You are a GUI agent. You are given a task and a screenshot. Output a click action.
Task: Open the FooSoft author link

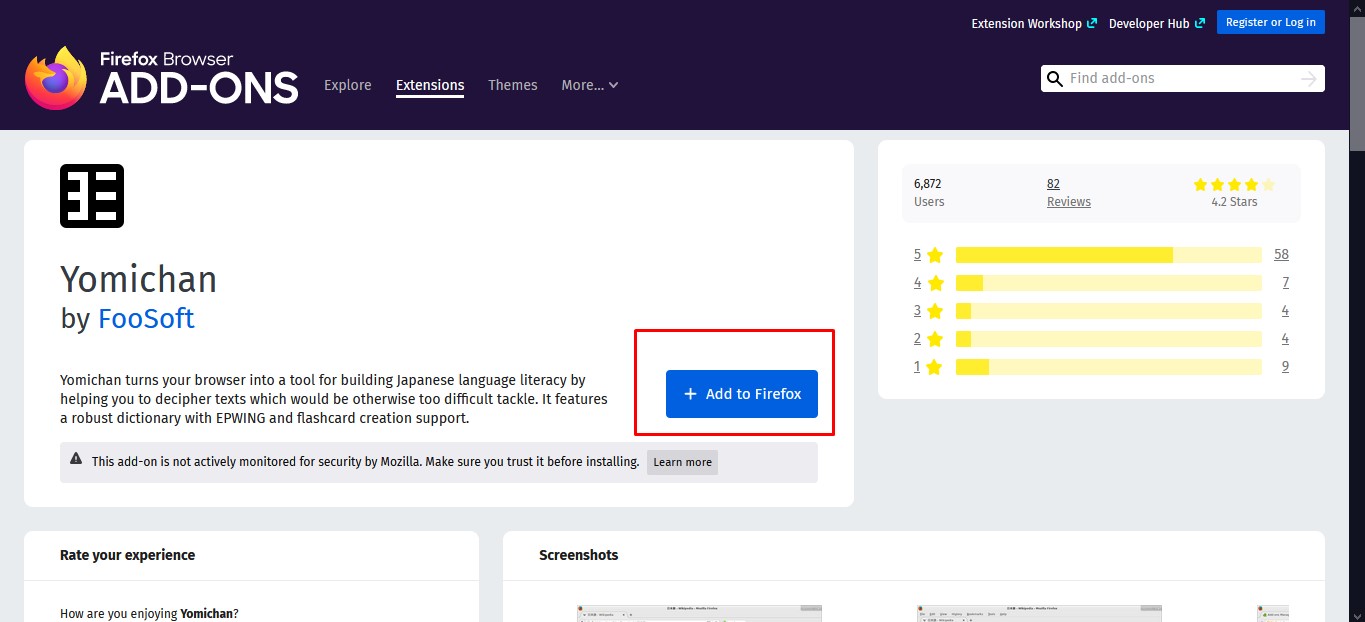[x=146, y=319]
